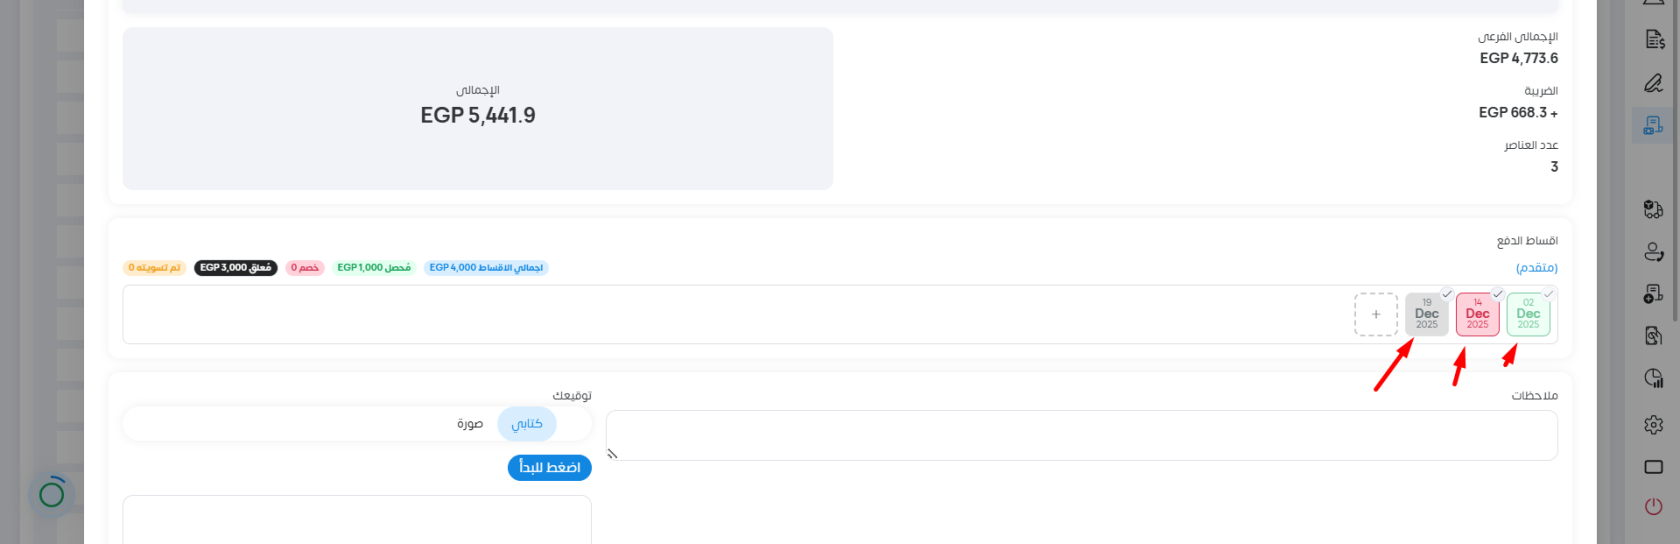Click the signature pen sidebar icon
This screenshot has width=1680, height=544.
pos(1654,83)
